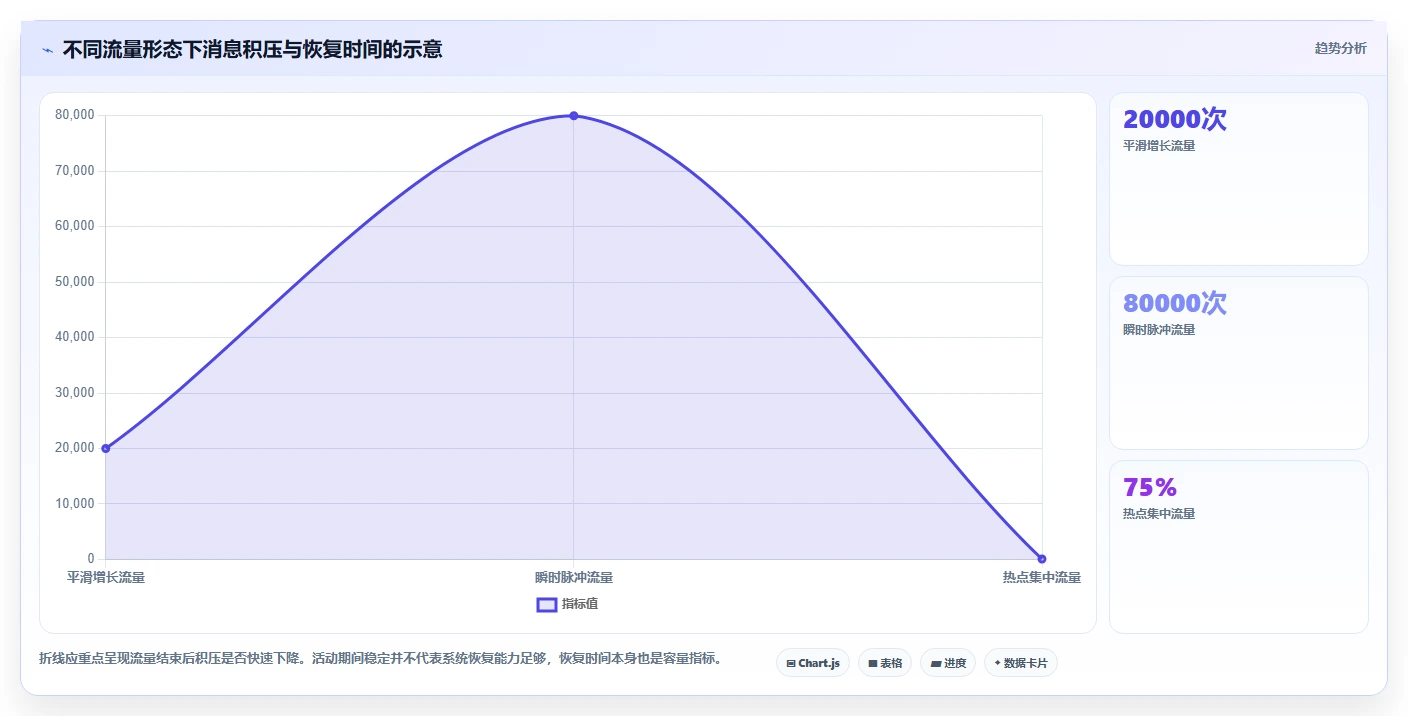The width and height of the screenshot is (1408, 716).
Task: Select the Chart.js tag chip
Action: click(813, 663)
